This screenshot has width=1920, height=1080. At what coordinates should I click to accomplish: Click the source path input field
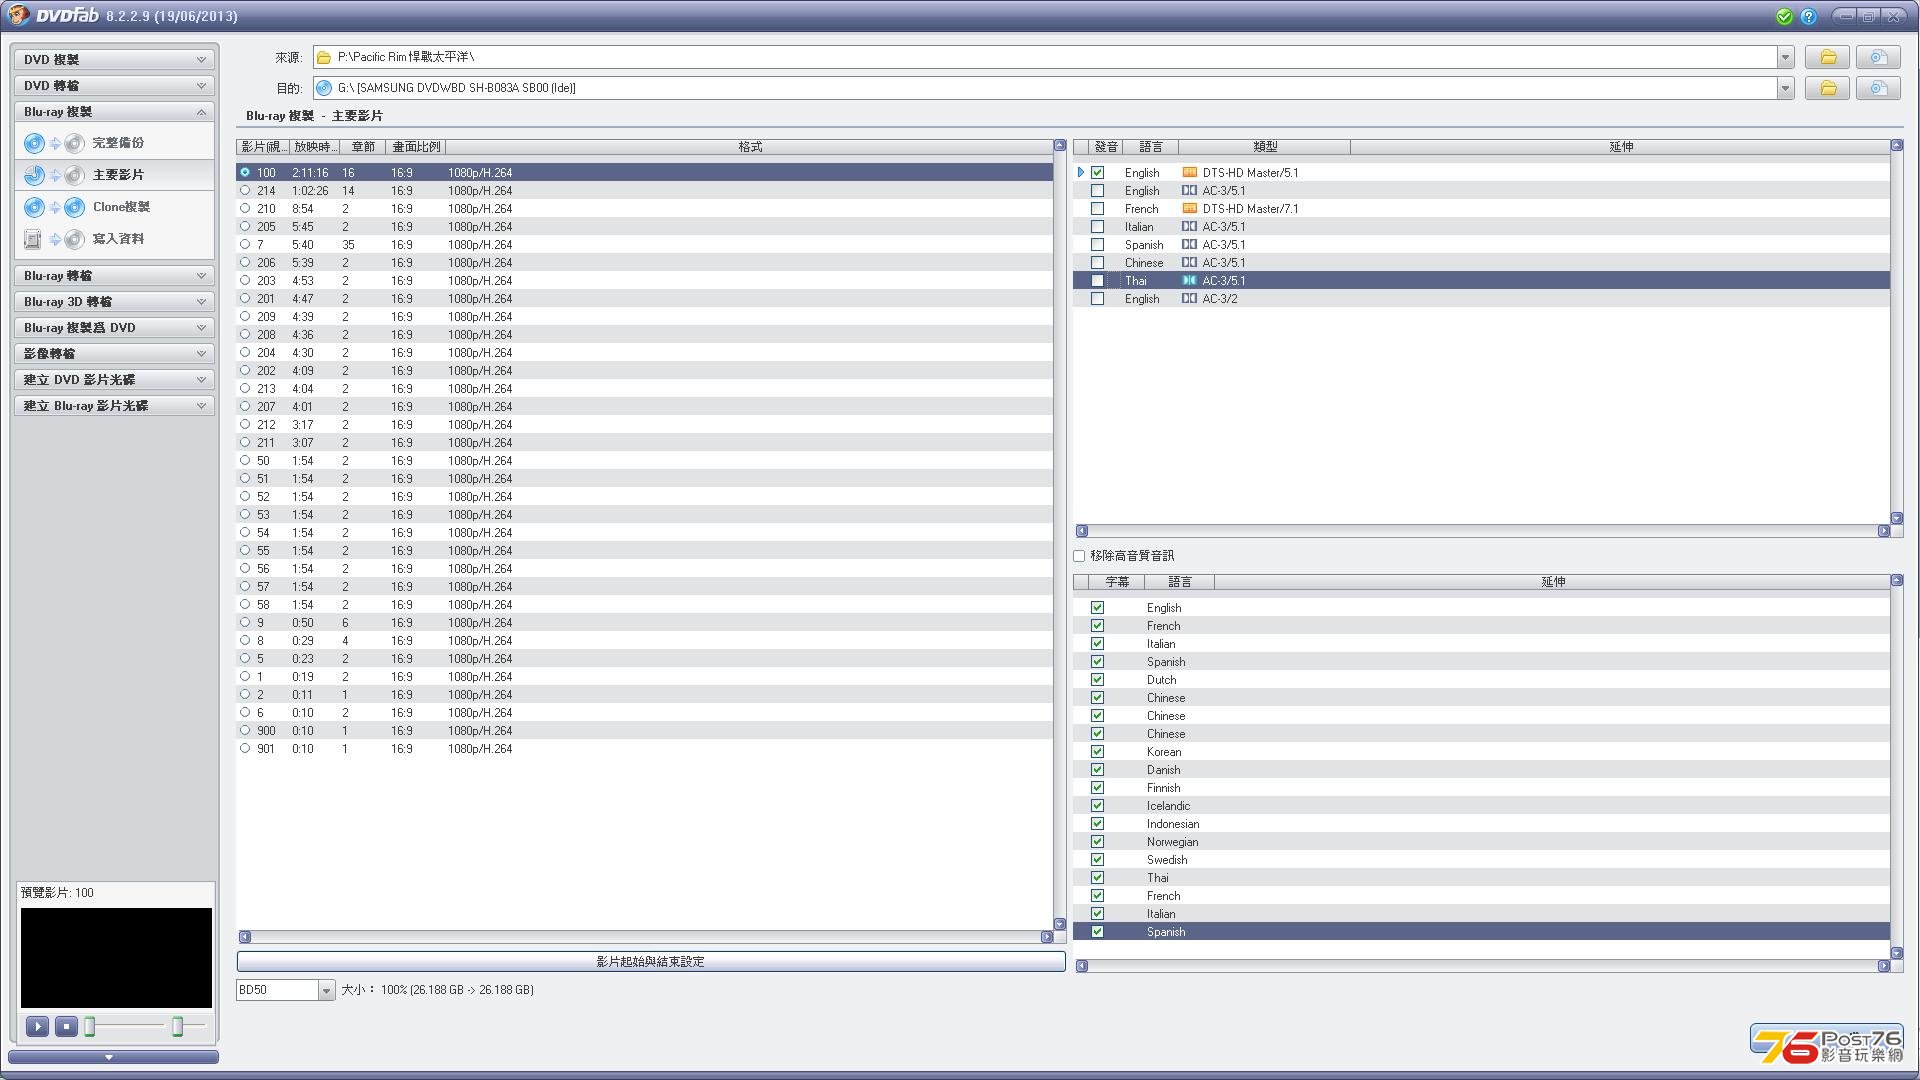coord(1045,57)
